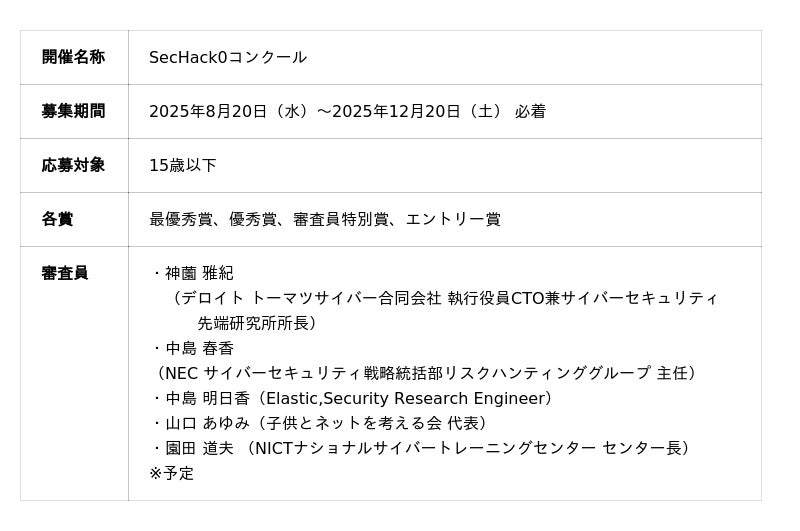Click the 審査員 row header
The width and height of the screenshot is (800, 531).
tap(65, 273)
